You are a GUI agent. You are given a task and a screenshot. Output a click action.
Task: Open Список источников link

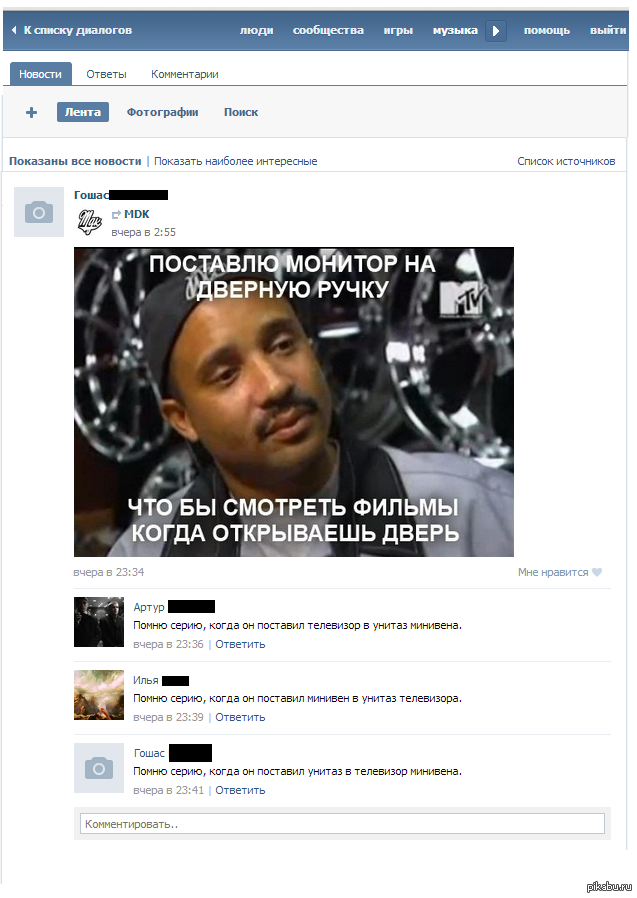(566, 162)
